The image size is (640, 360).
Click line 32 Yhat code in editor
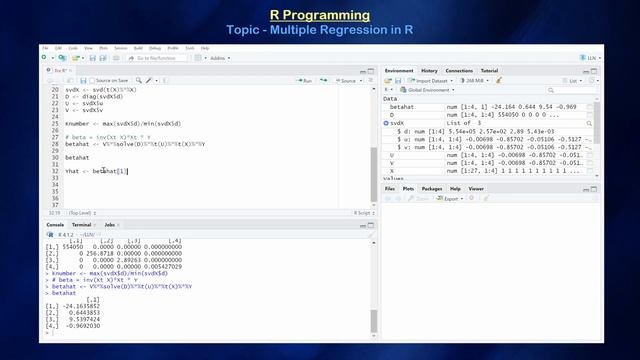(x=97, y=171)
